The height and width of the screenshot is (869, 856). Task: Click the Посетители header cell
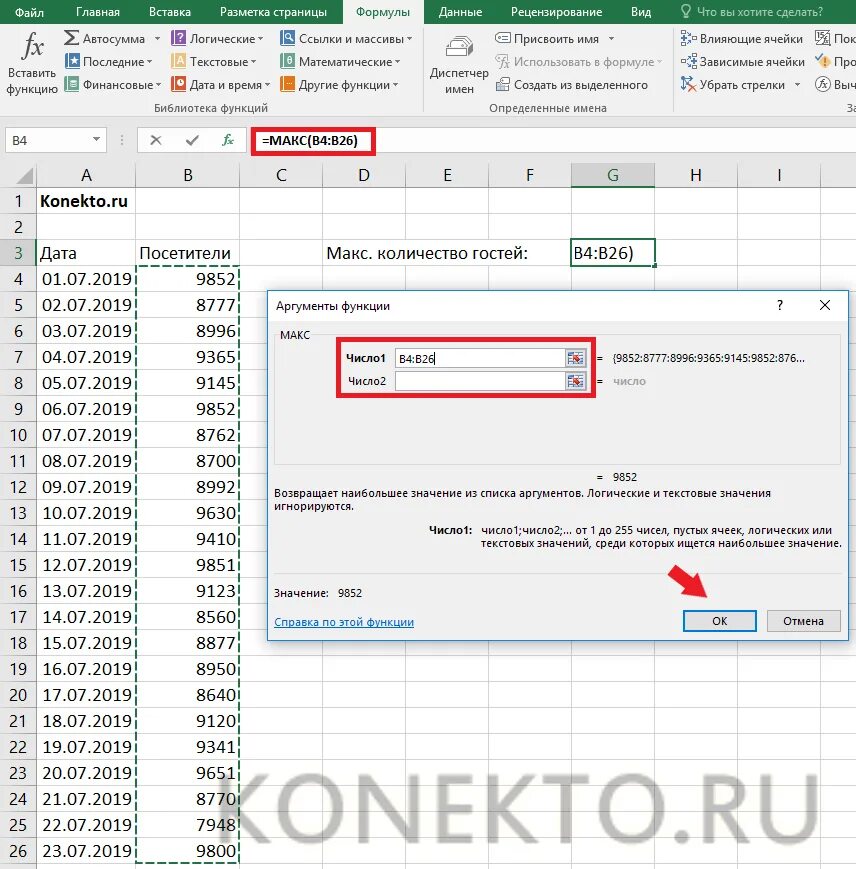coord(188,253)
